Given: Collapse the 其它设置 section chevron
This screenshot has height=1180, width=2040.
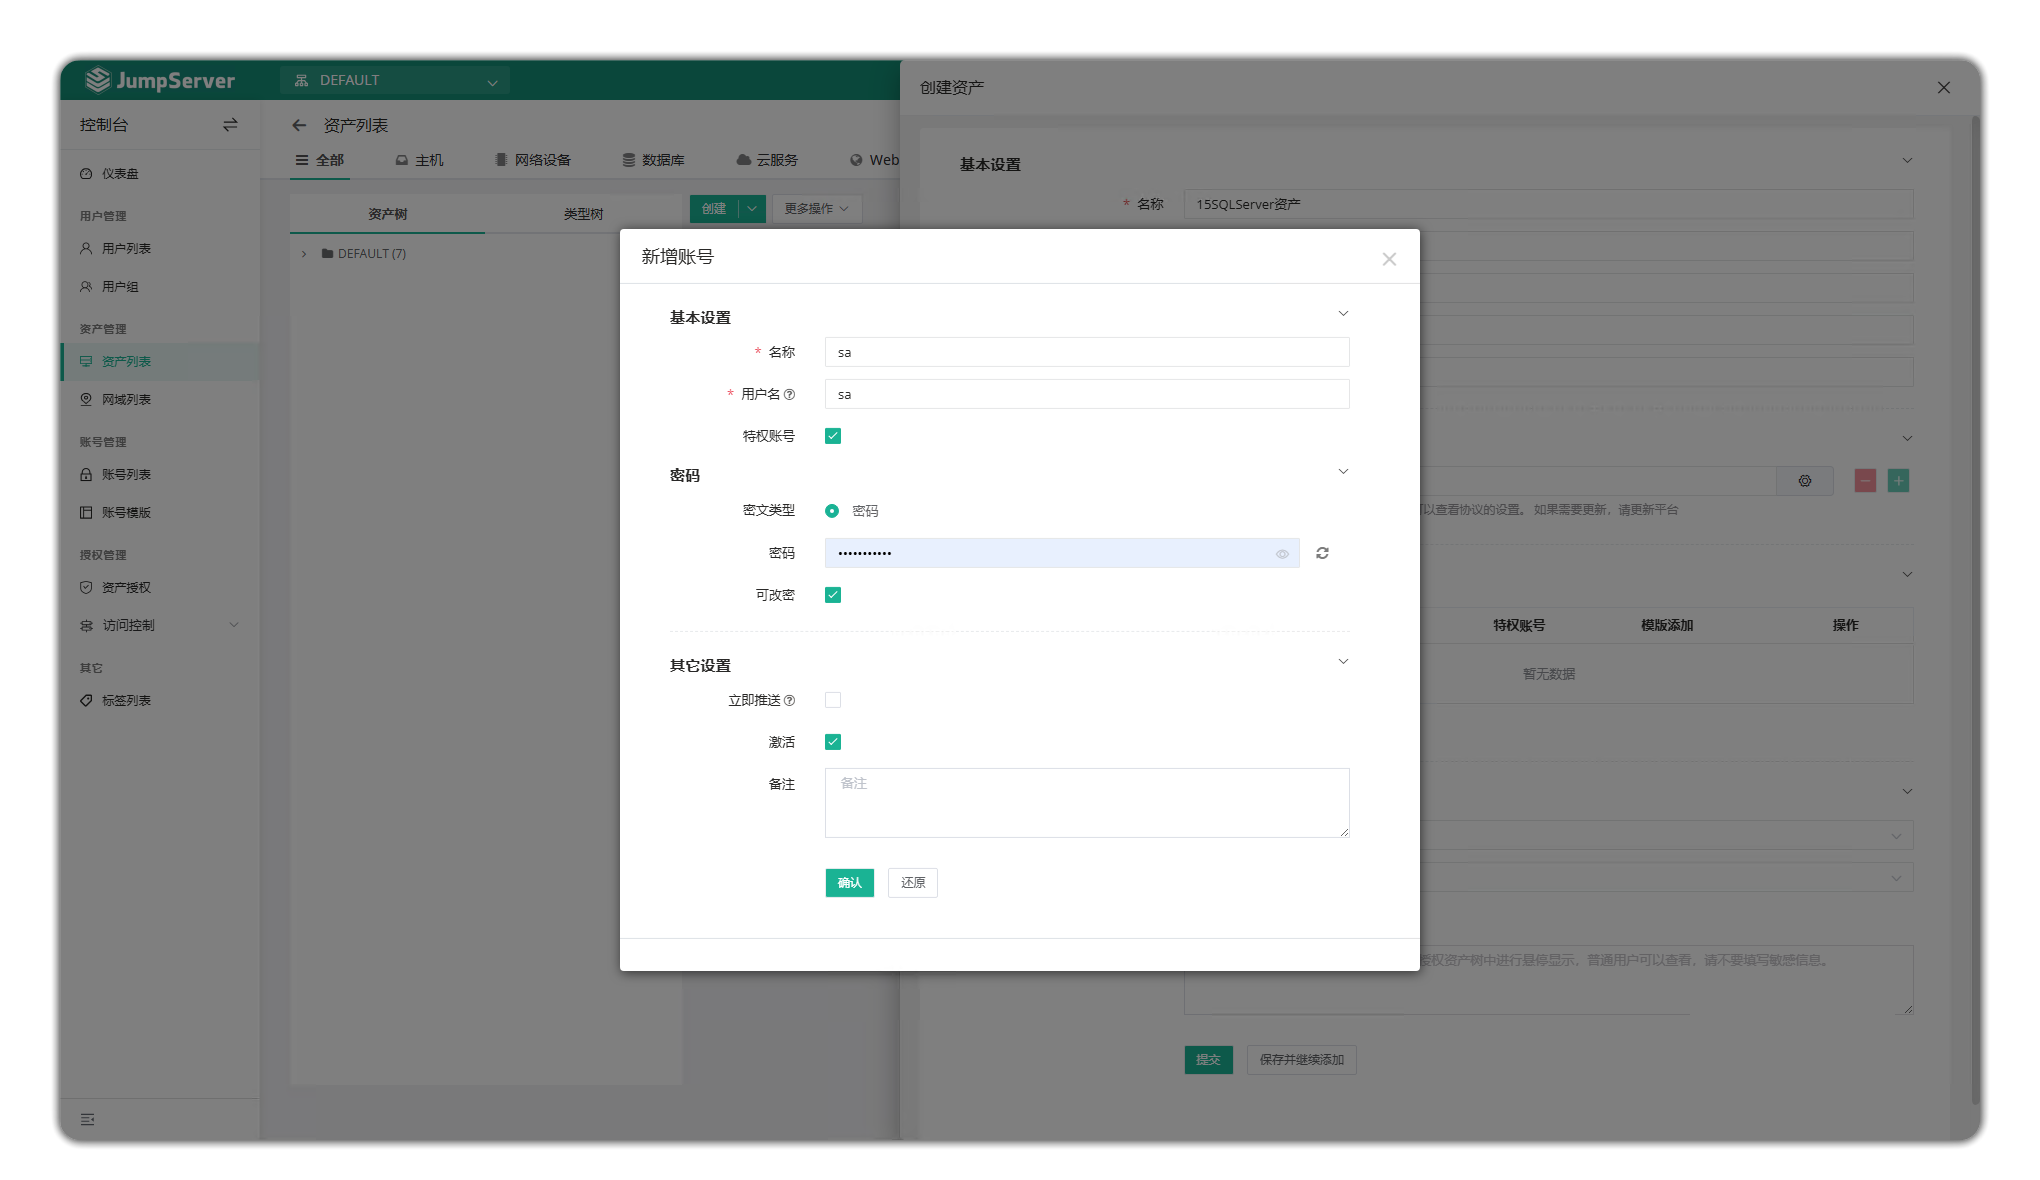Looking at the screenshot, I should pos(1343,662).
